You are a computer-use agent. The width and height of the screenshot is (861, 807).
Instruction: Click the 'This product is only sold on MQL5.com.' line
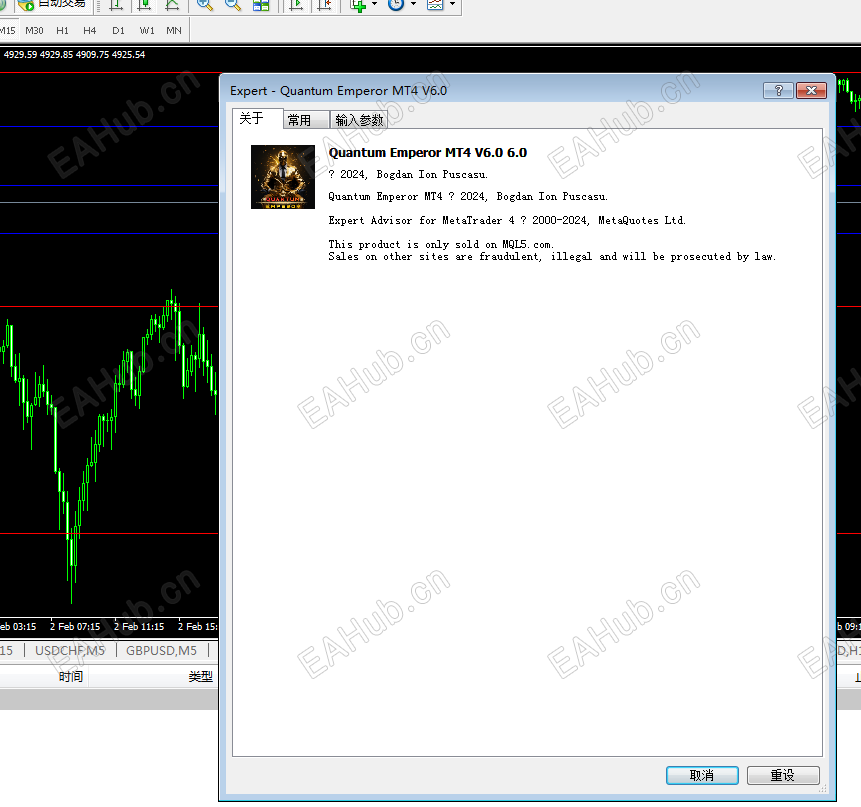click(441, 244)
